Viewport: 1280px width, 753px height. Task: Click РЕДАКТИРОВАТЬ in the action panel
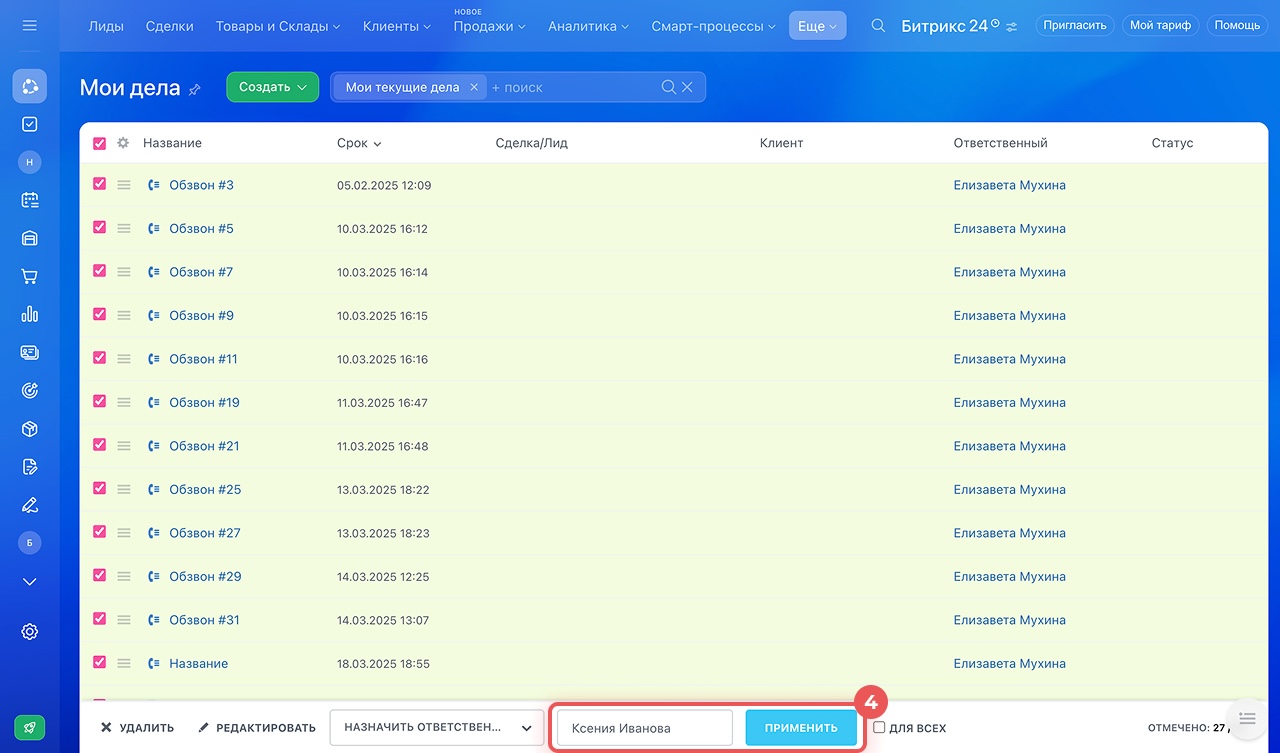[x=257, y=728]
